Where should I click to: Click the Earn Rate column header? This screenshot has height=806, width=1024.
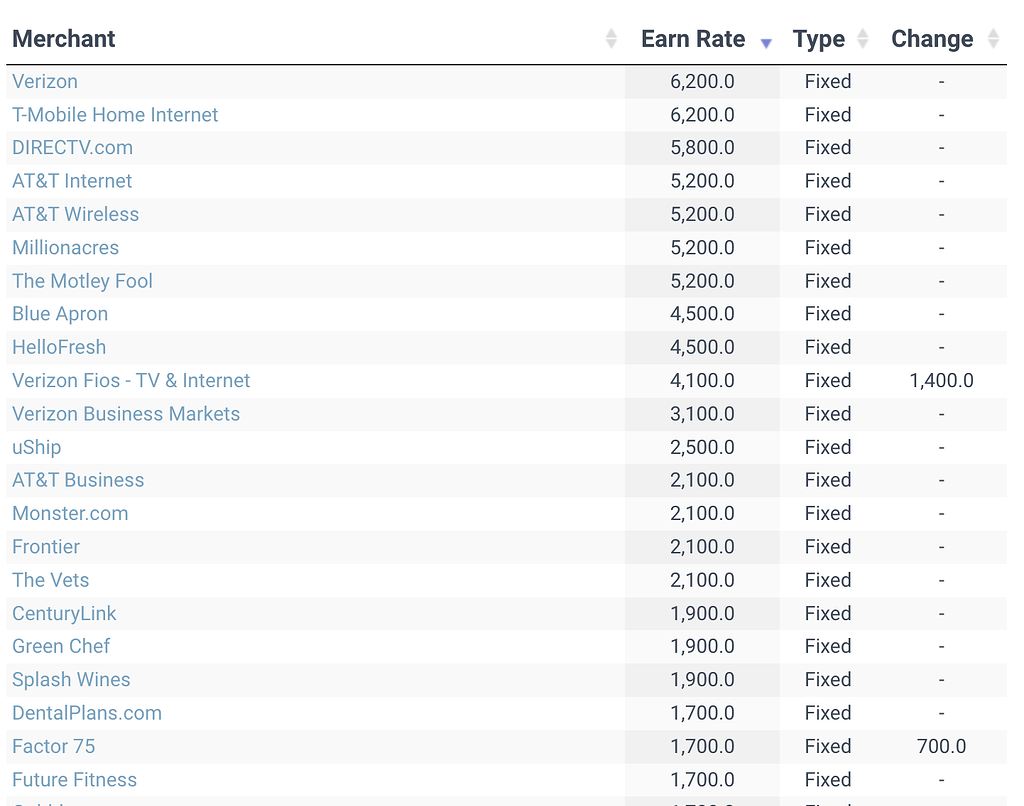[x=693, y=39]
